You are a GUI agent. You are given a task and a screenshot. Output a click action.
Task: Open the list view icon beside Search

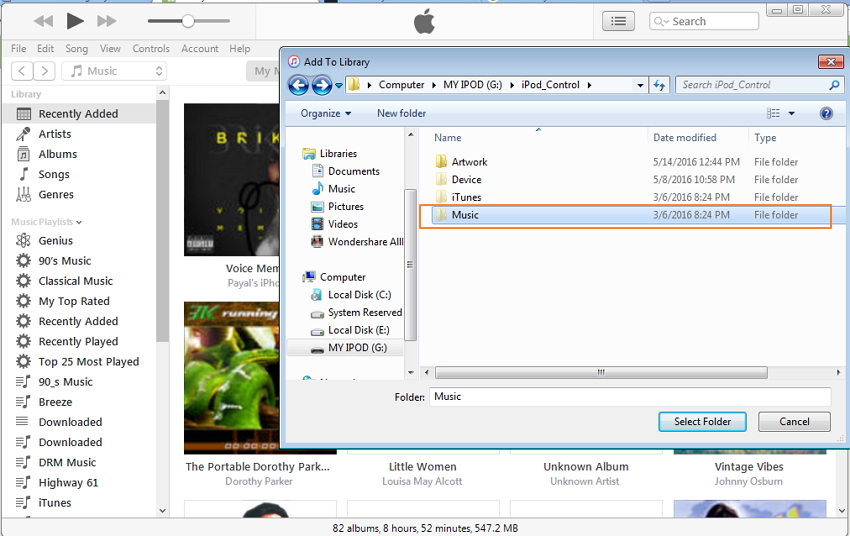[619, 21]
